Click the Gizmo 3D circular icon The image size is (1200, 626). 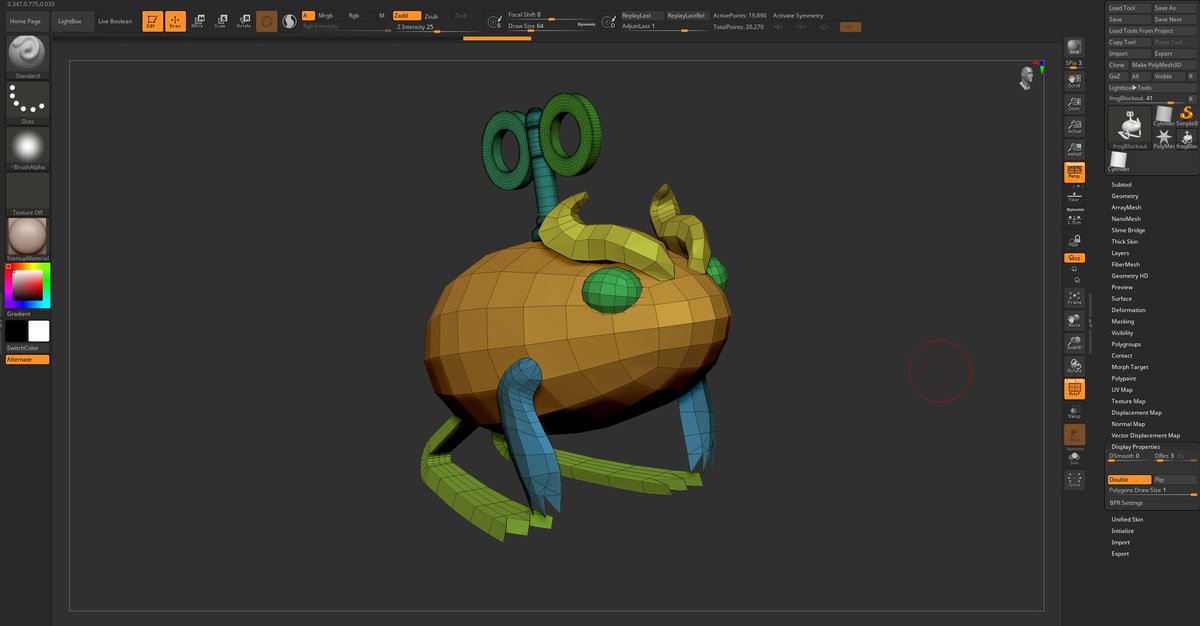pyautogui.click(x=267, y=21)
